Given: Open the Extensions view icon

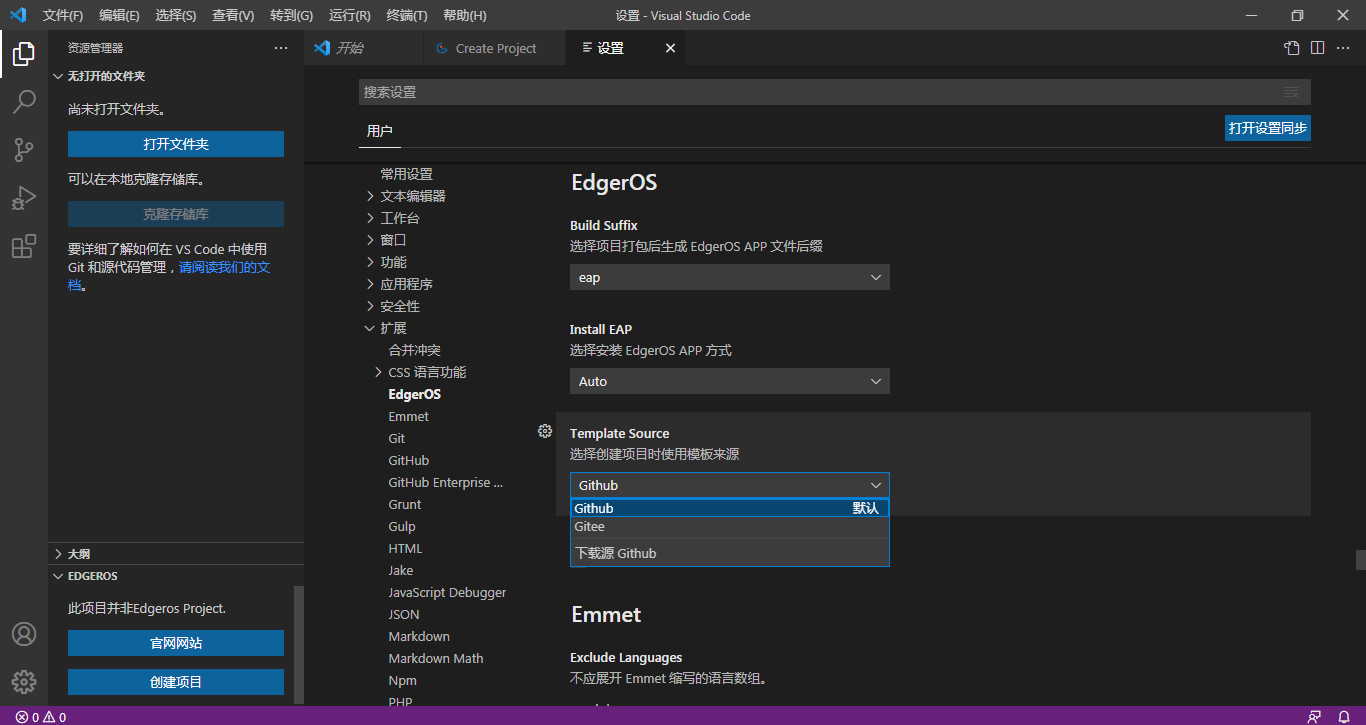Looking at the screenshot, I should pyautogui.click(x=24, y=246).
